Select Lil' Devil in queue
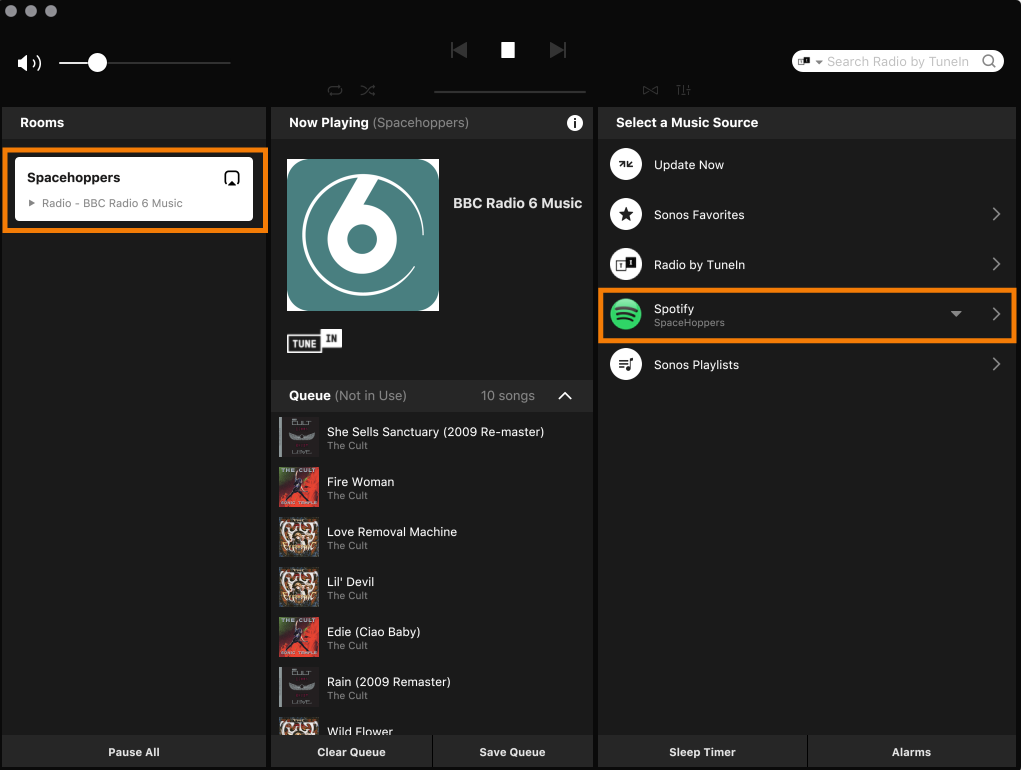 (x=432, y=588)
